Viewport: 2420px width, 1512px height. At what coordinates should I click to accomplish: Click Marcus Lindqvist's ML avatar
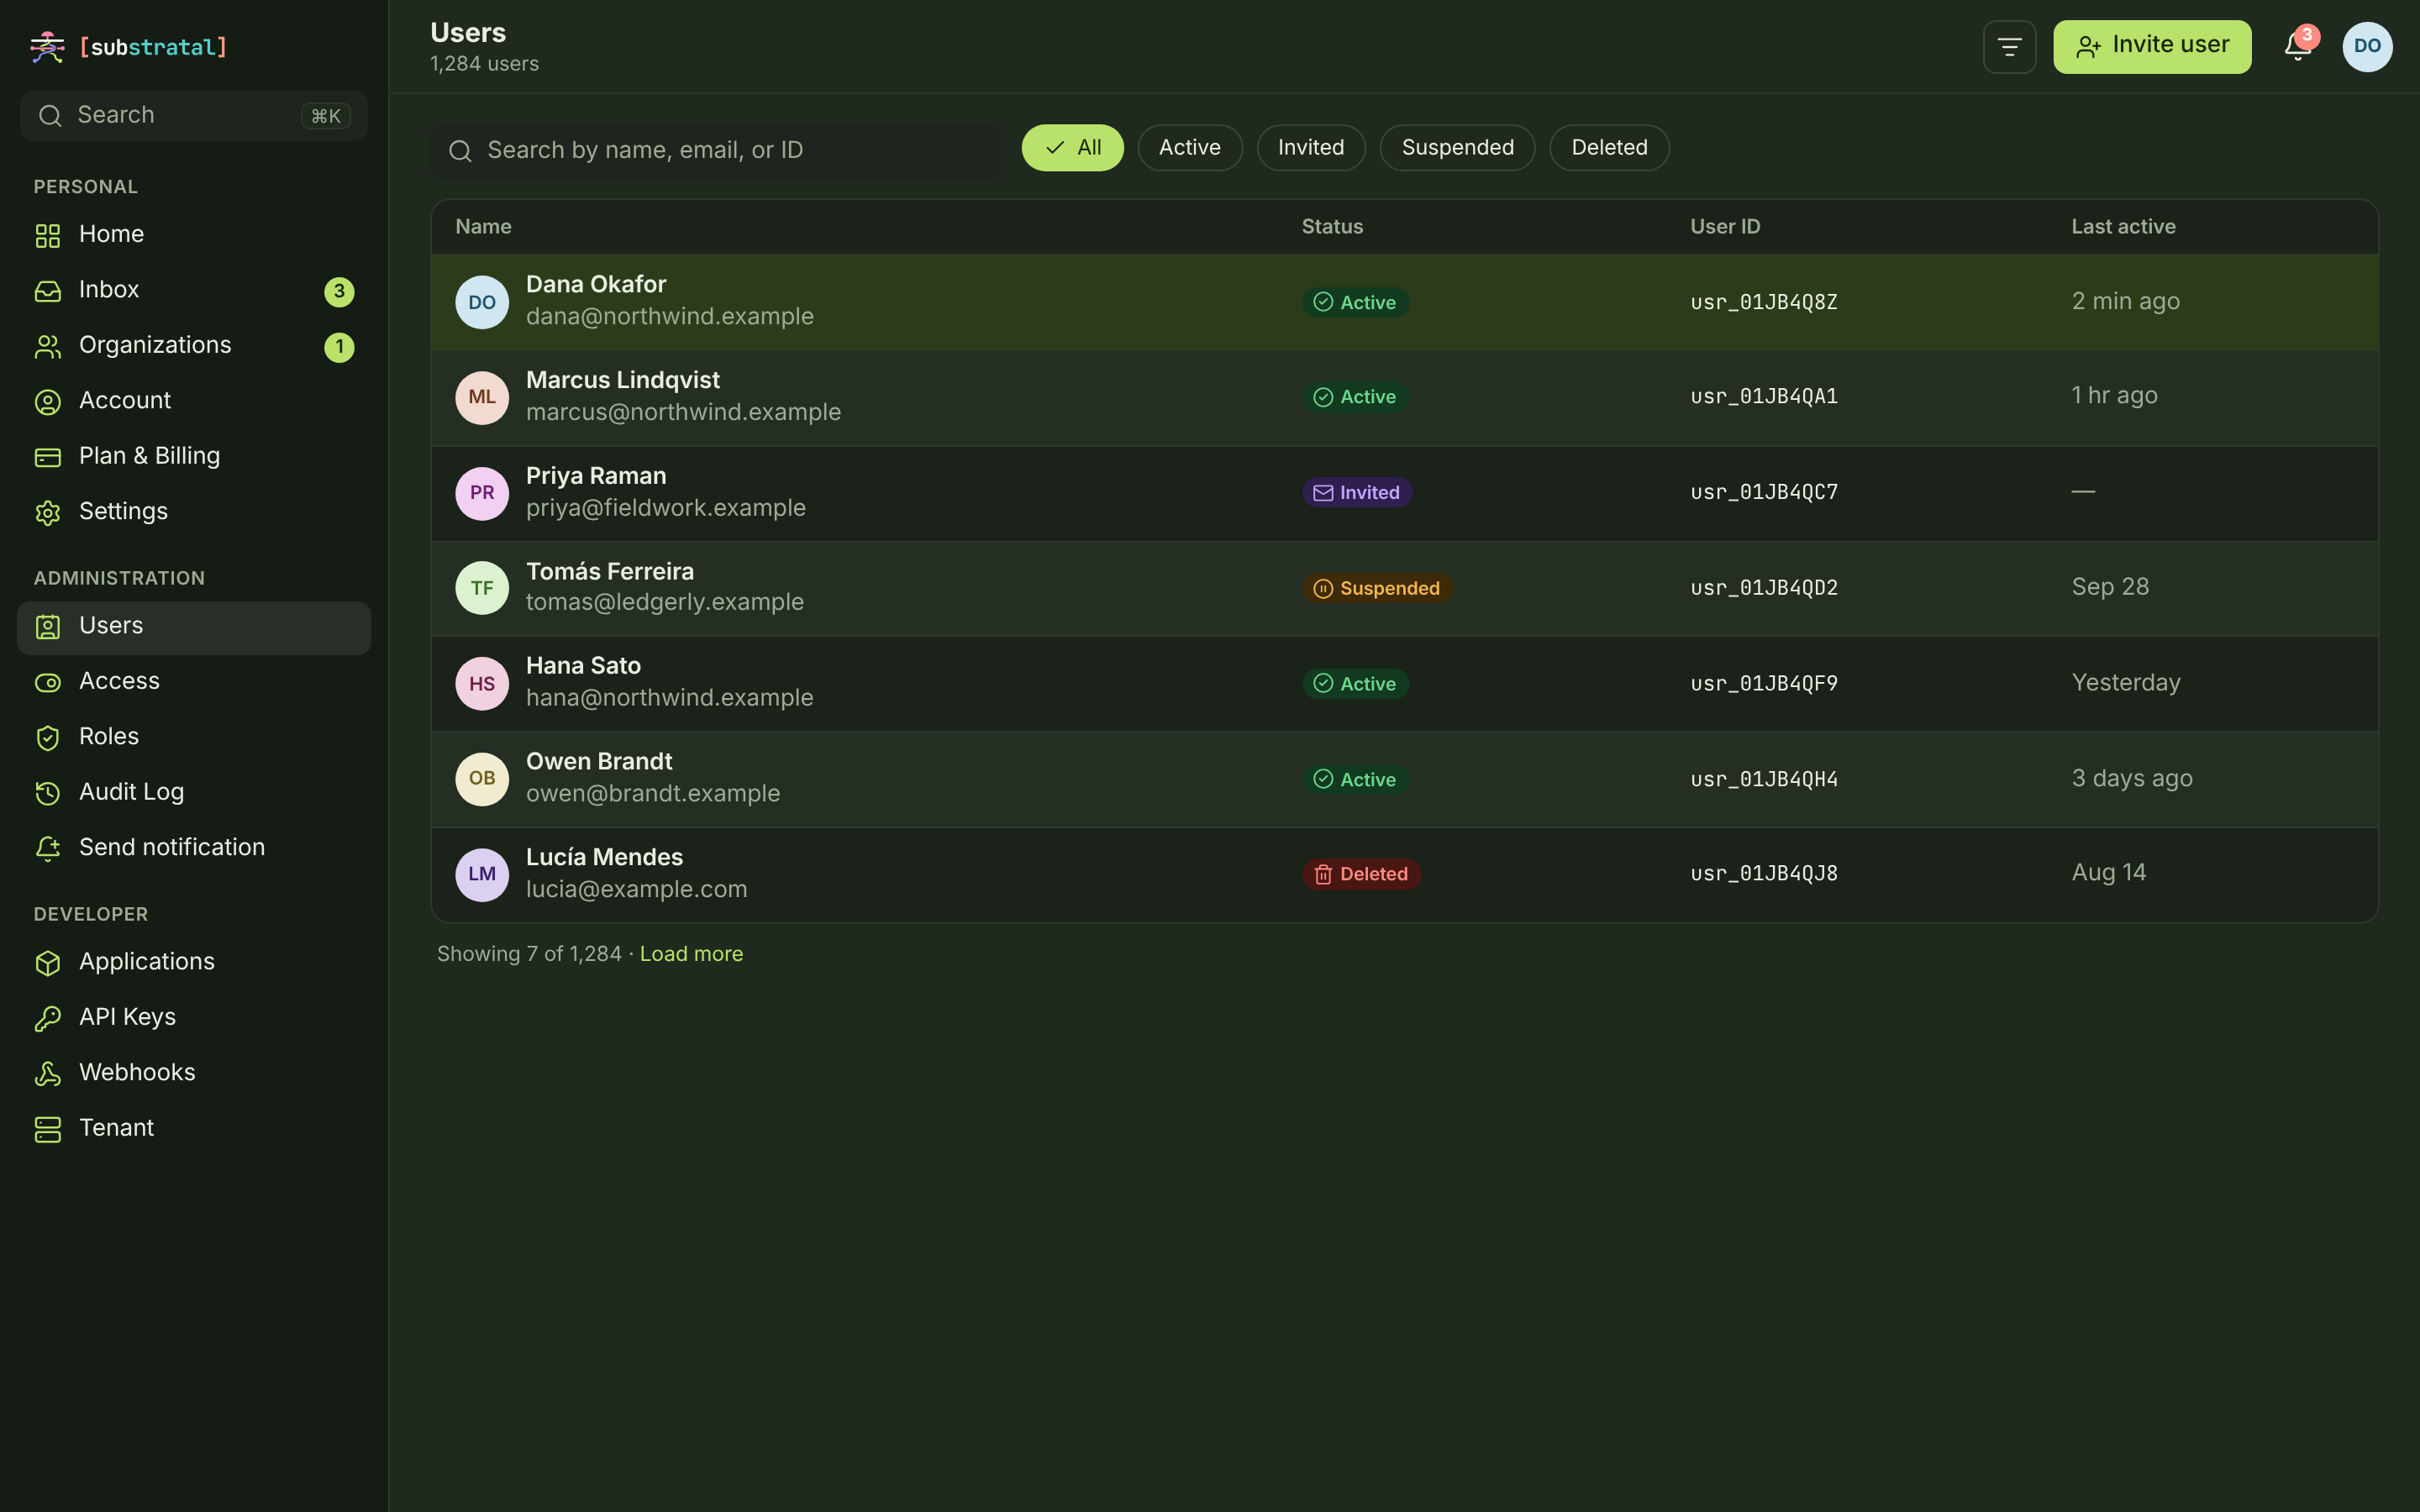click(x=482, y=397)
